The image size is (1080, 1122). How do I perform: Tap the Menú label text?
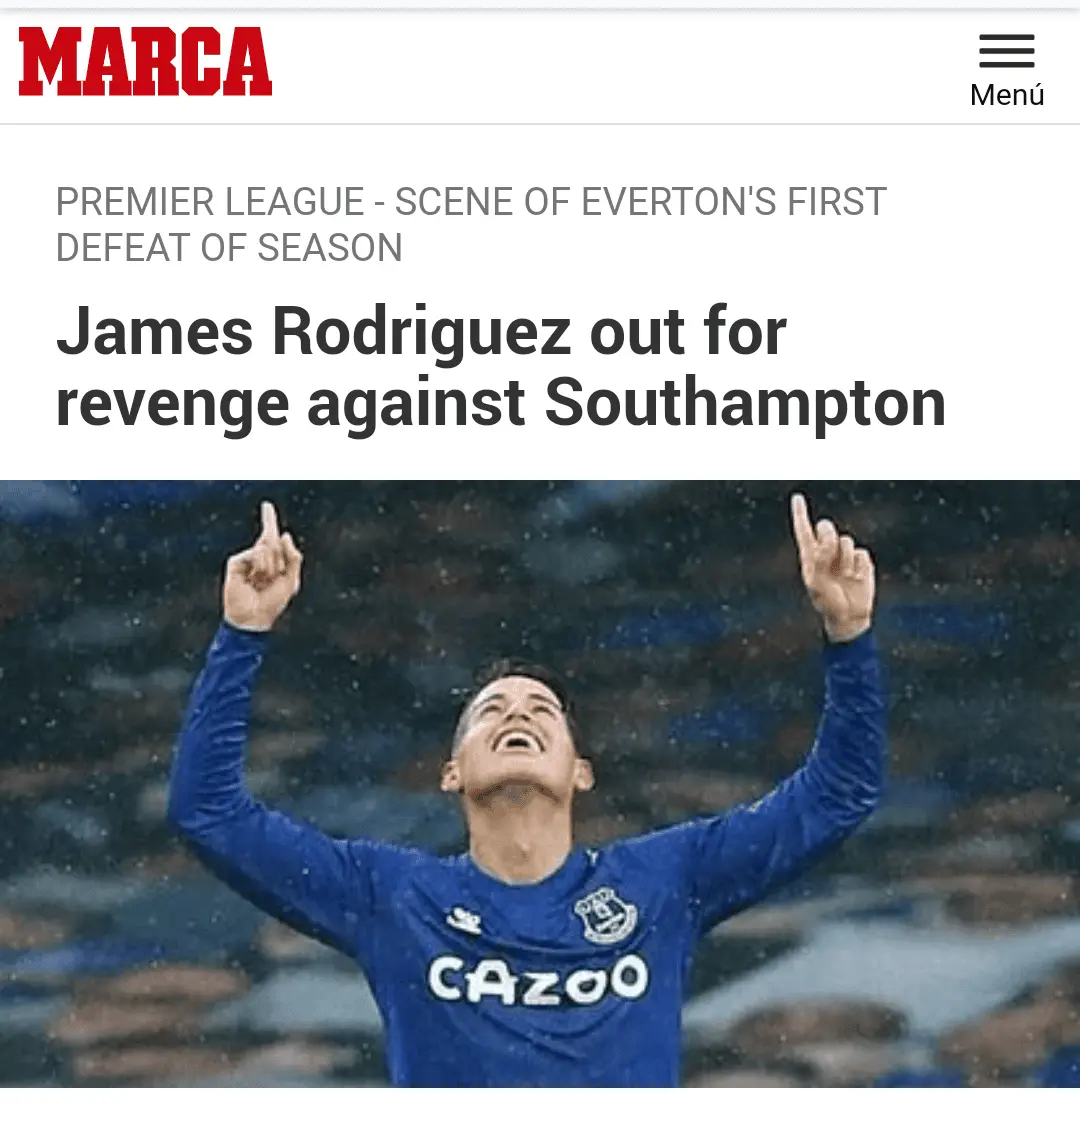(1007, 95)
